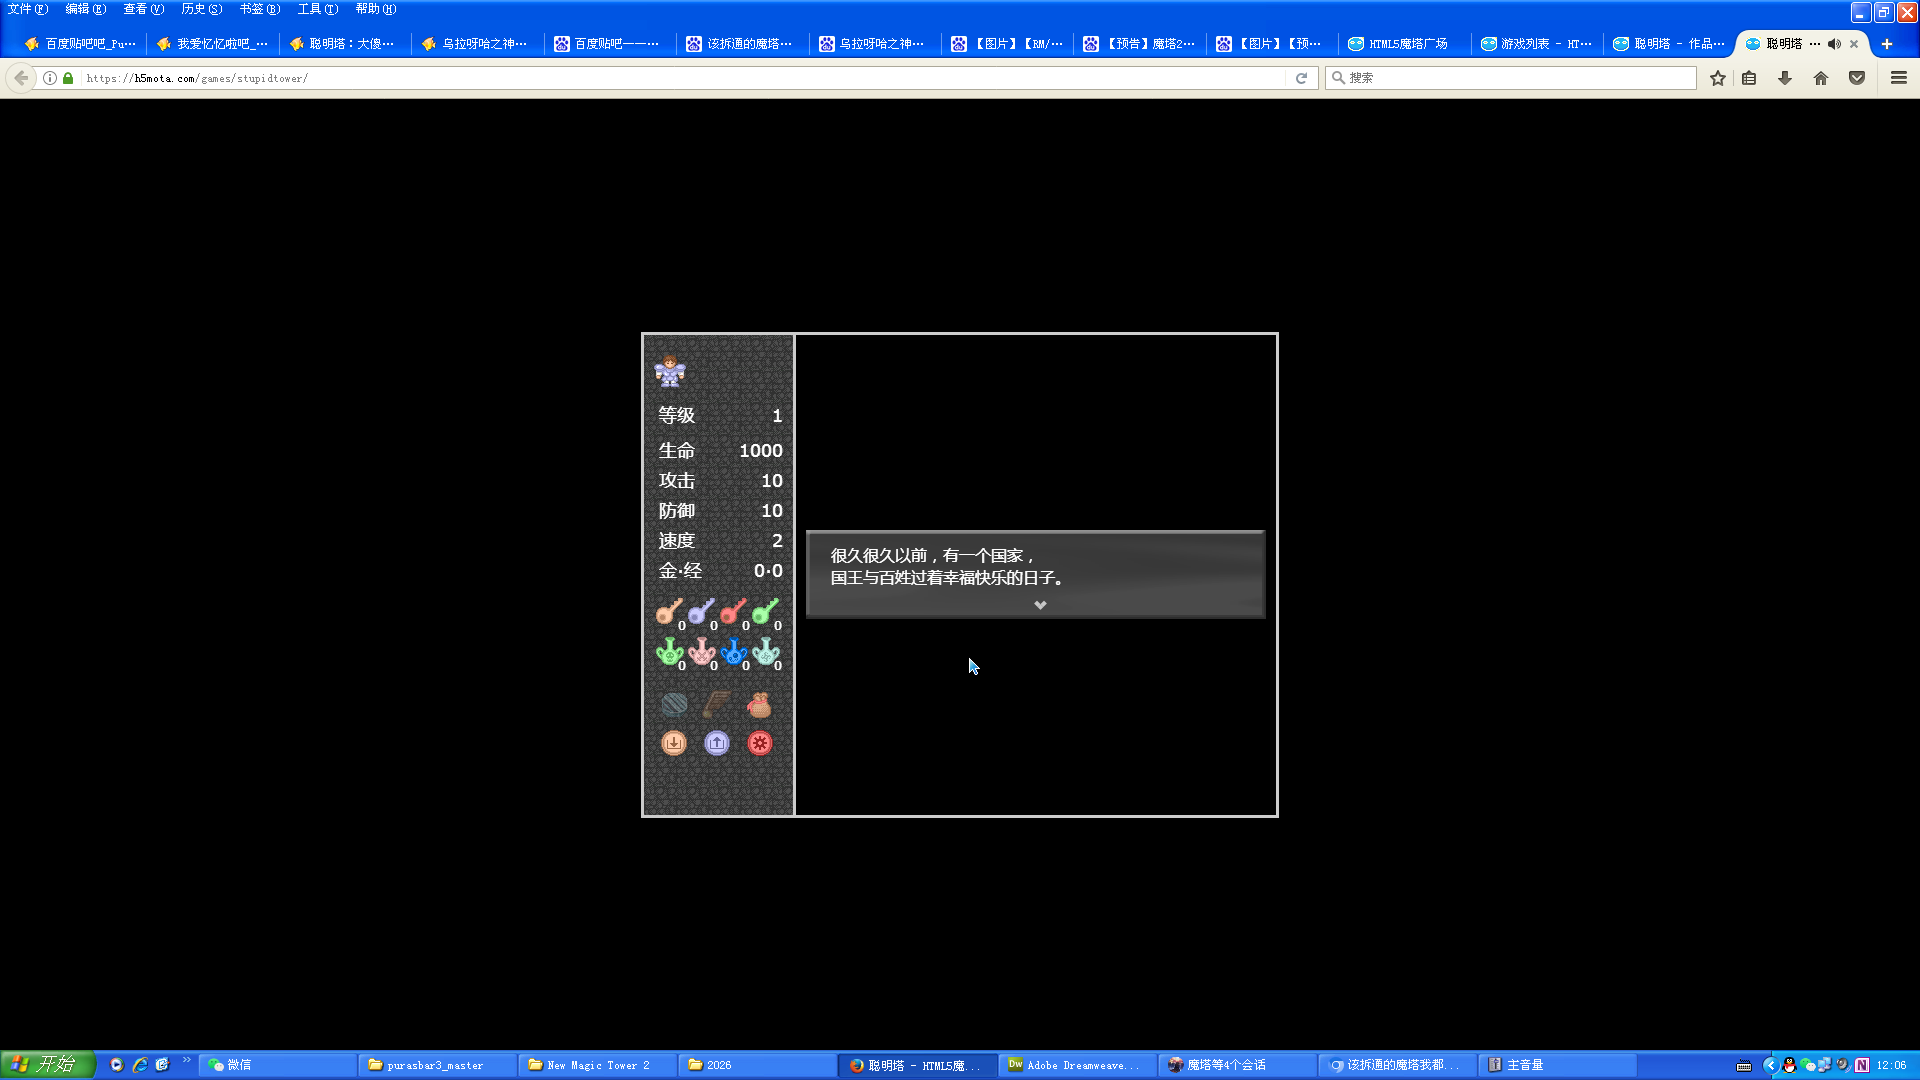This screenshot has height=1080, width=1920.
Task: Open the downloads arrow panel
Action: (x=1785, y=78)
